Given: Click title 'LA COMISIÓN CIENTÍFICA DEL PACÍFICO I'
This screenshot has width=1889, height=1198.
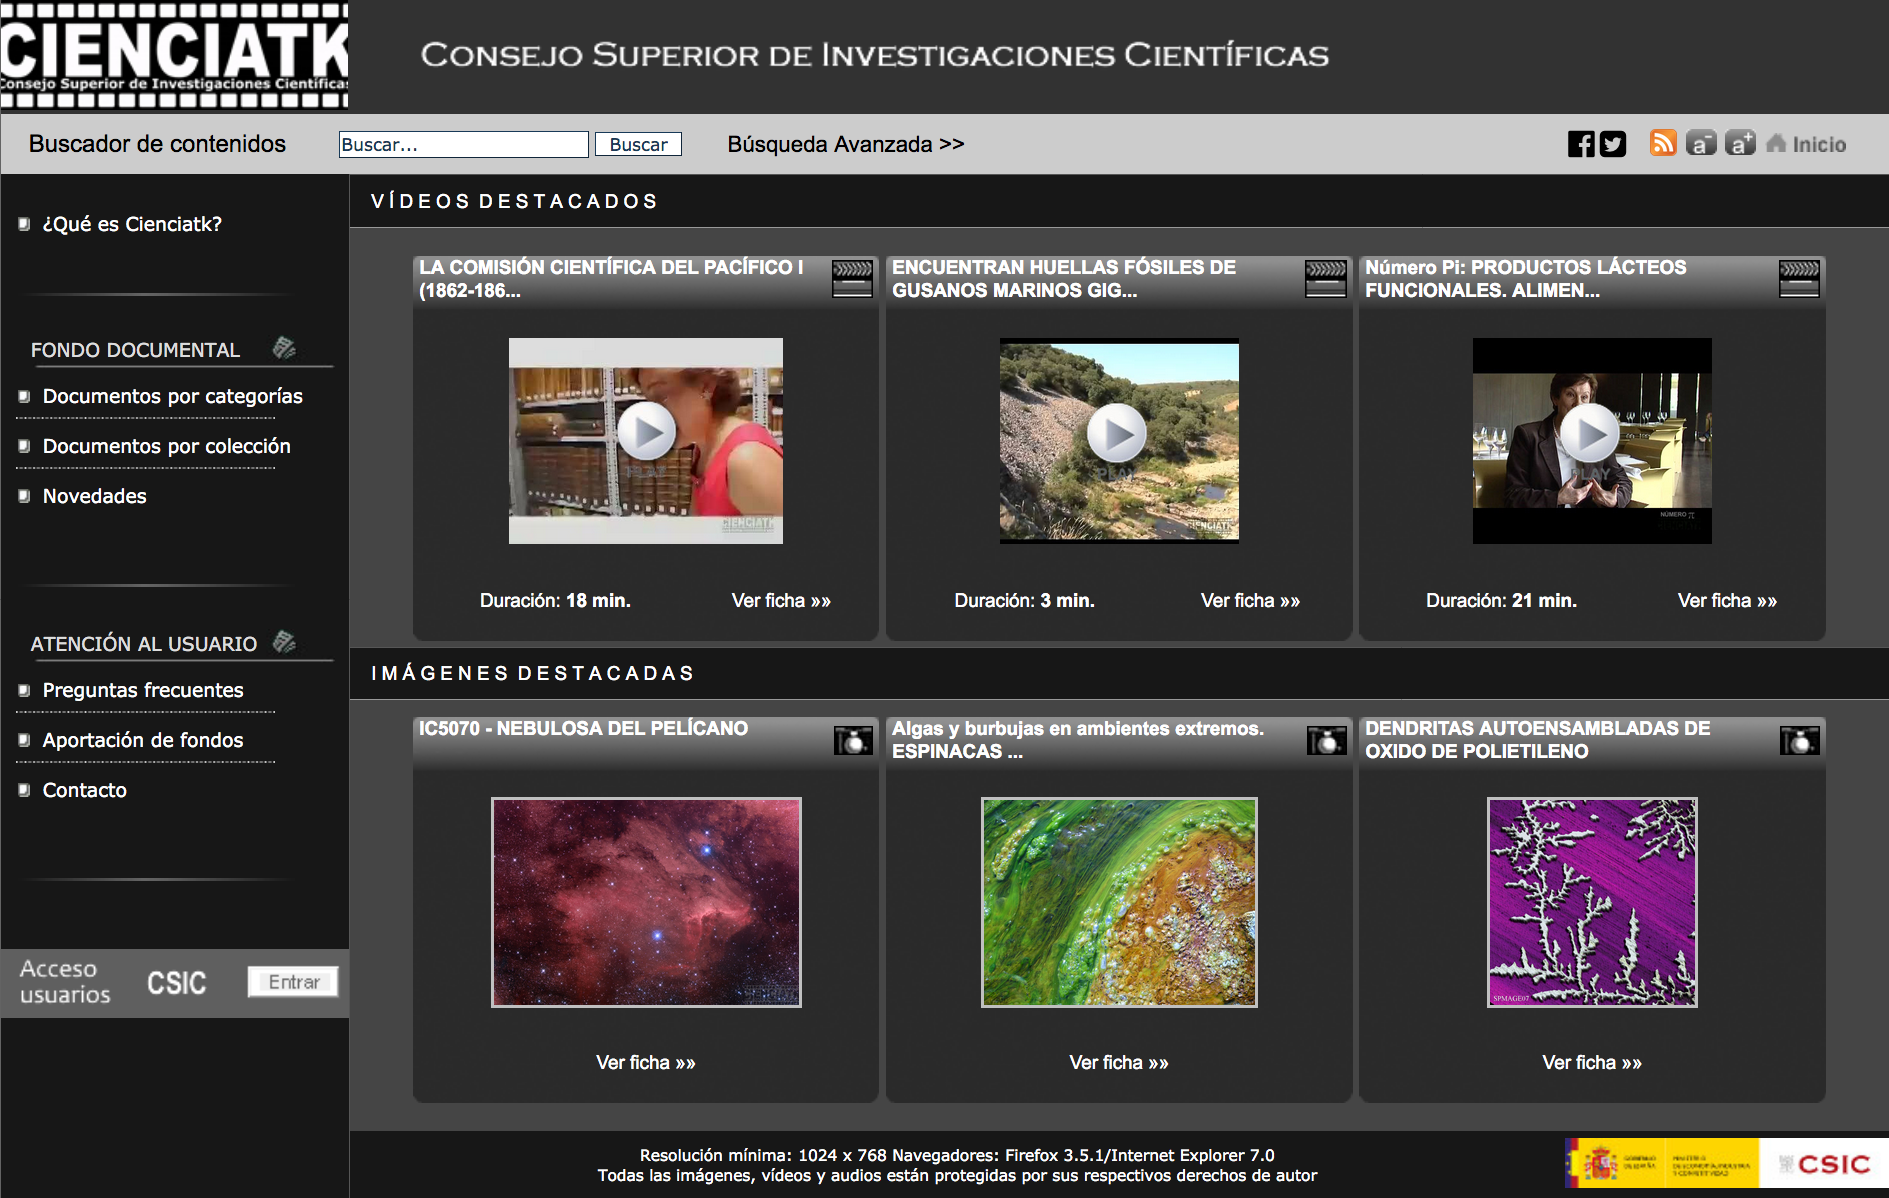Looking at the screenshot, I should pyautogui.click(x=611, y=279).
